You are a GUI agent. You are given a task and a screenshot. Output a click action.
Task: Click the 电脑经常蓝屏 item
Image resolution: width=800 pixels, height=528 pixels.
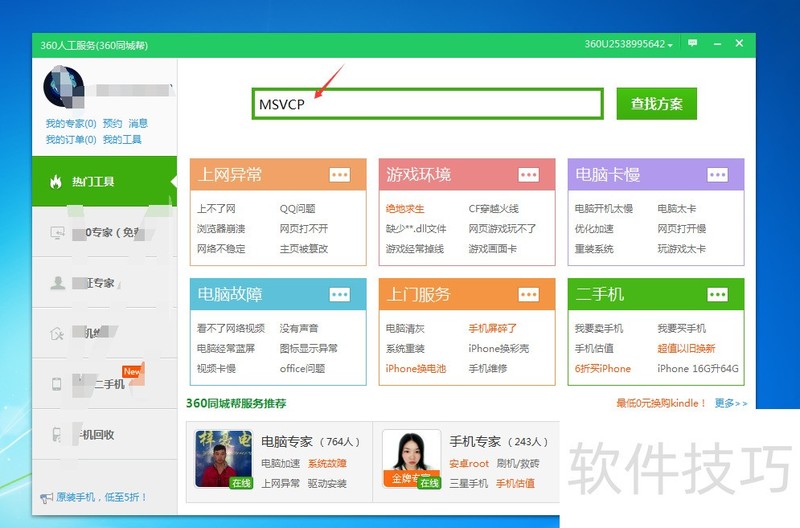226,348
